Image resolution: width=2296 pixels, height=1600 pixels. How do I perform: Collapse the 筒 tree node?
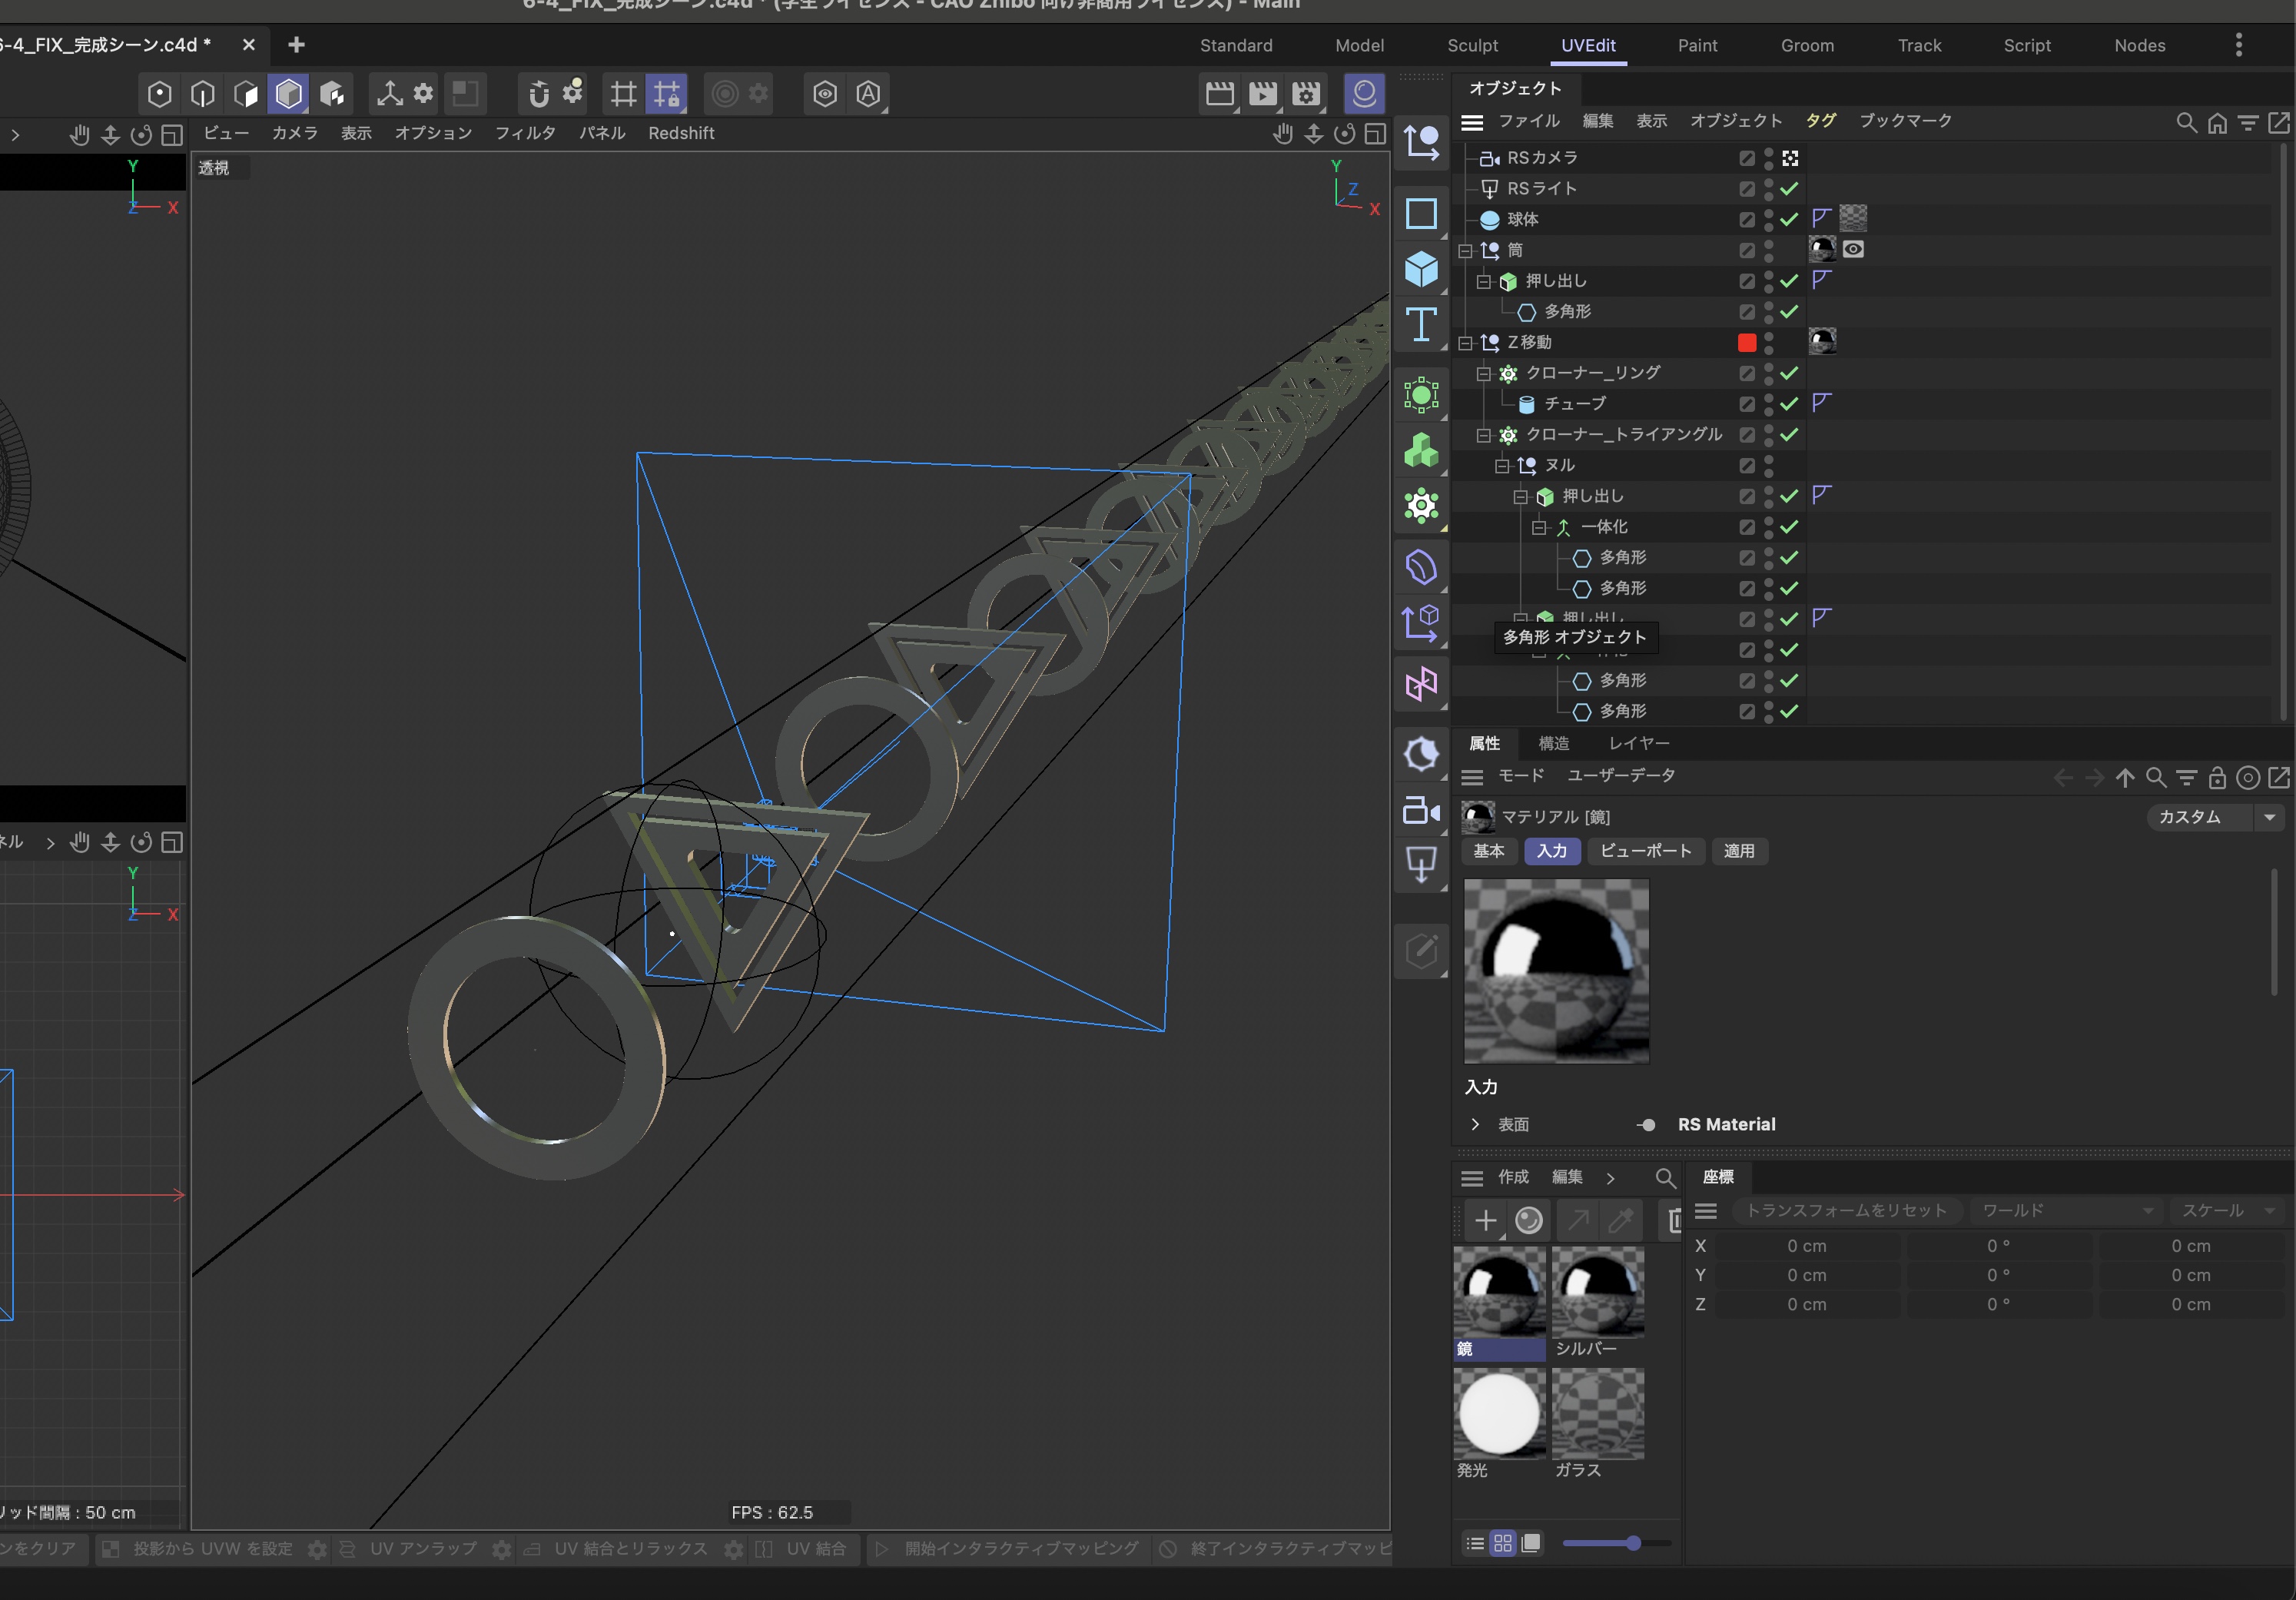point(1465,250)
